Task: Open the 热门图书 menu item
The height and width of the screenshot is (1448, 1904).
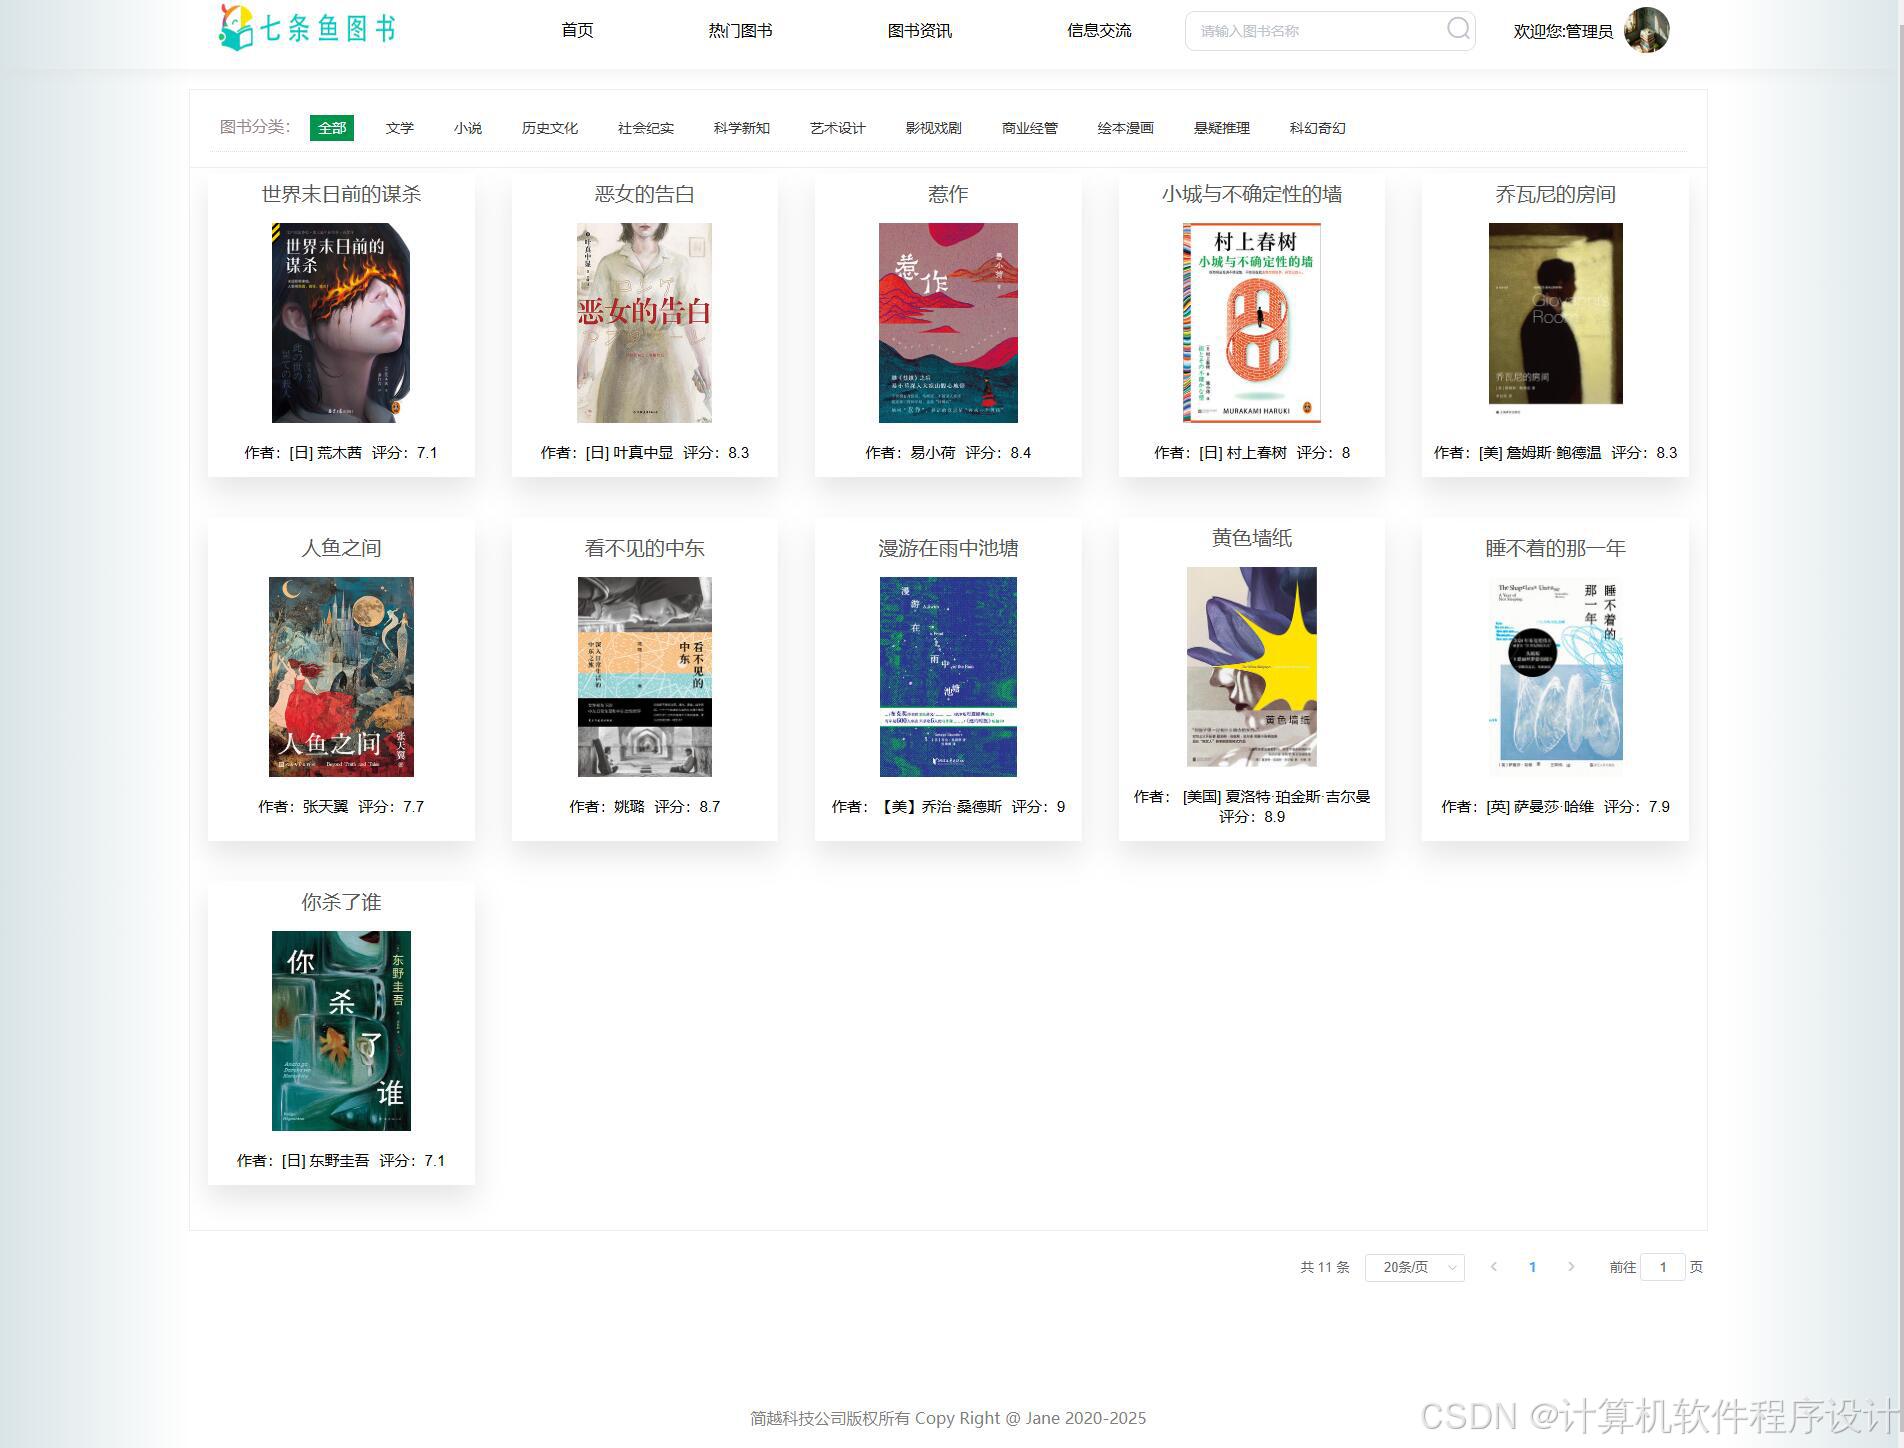Action: click(x=740, y=30)
